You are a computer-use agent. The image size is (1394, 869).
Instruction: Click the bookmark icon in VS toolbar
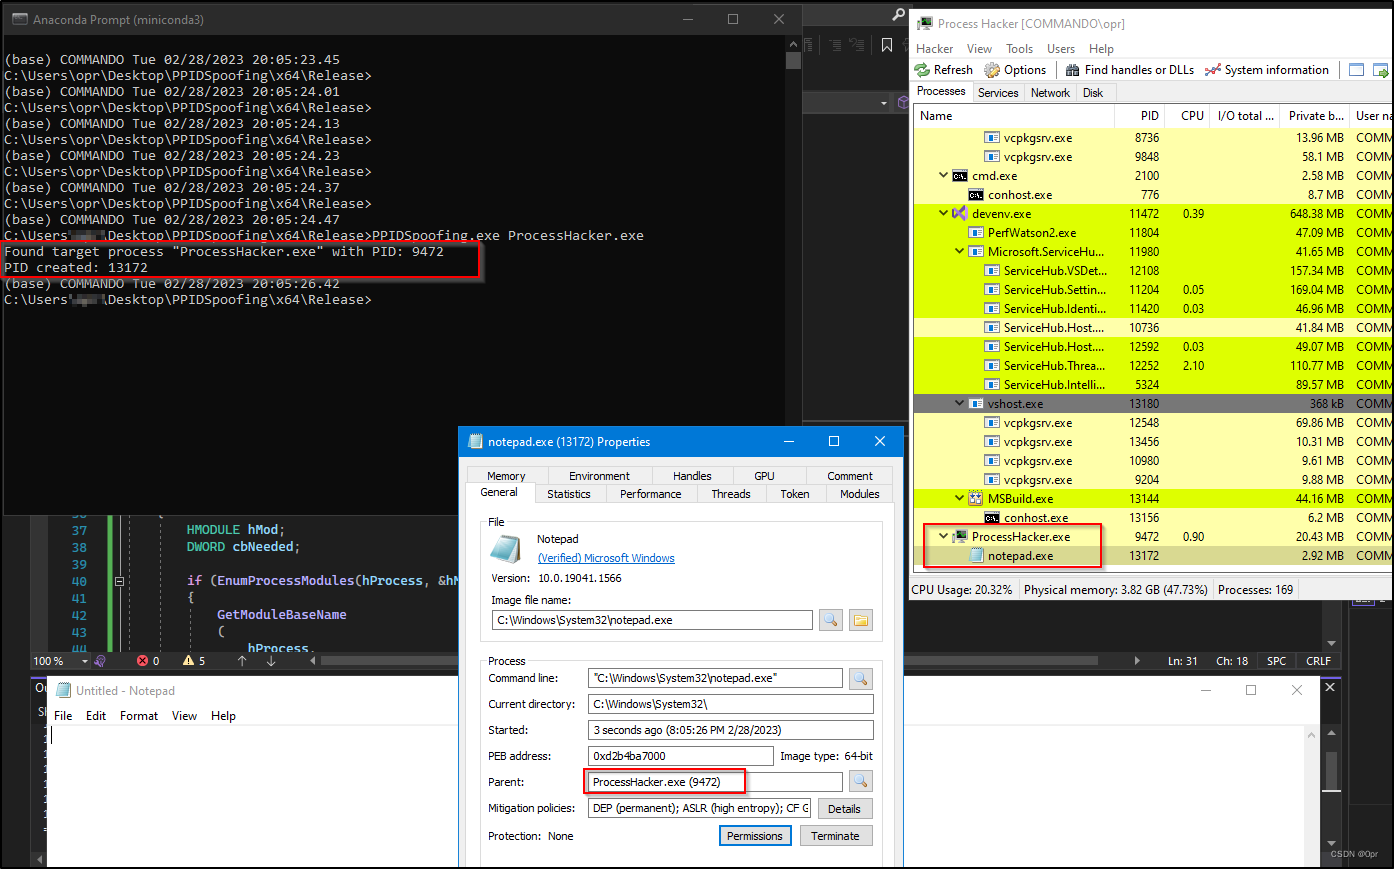pyautogui.click(x=887, y=45)
